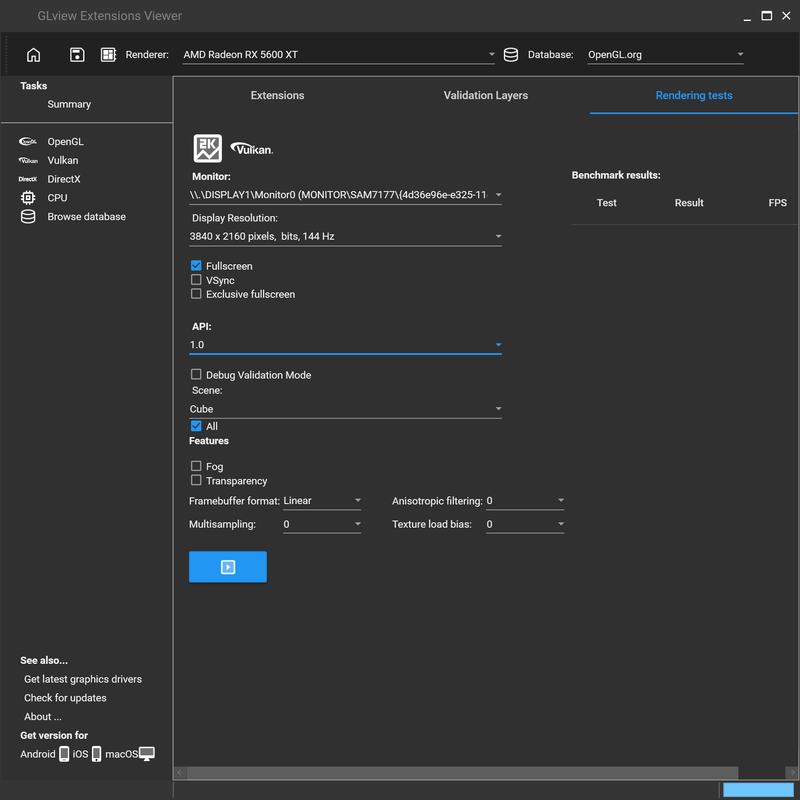Minimize the GLview window
Image resolution: width=800 pixels, height=800 pixels.
747,17
